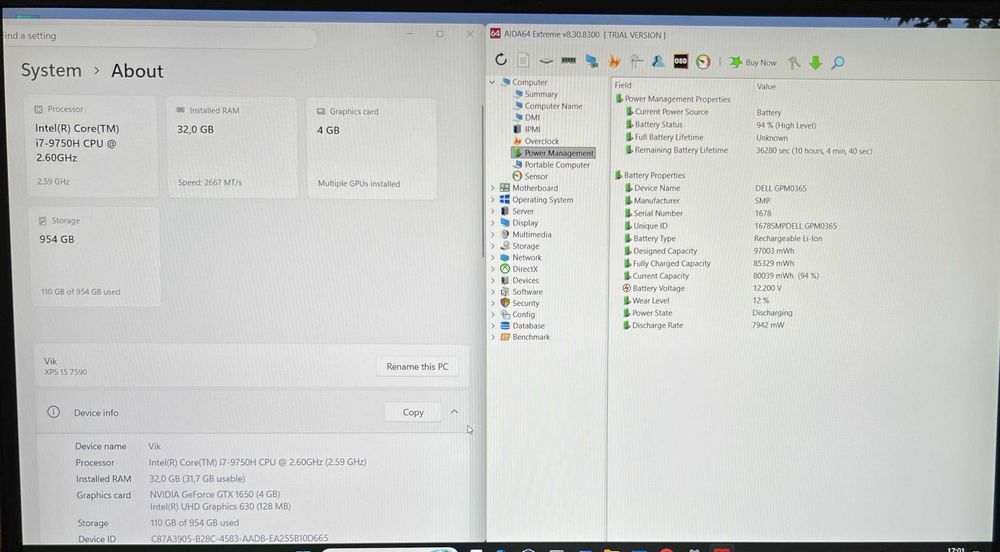Open the Sensor tree item
The height and width of the screenshot is (552, 1000).
536,176
